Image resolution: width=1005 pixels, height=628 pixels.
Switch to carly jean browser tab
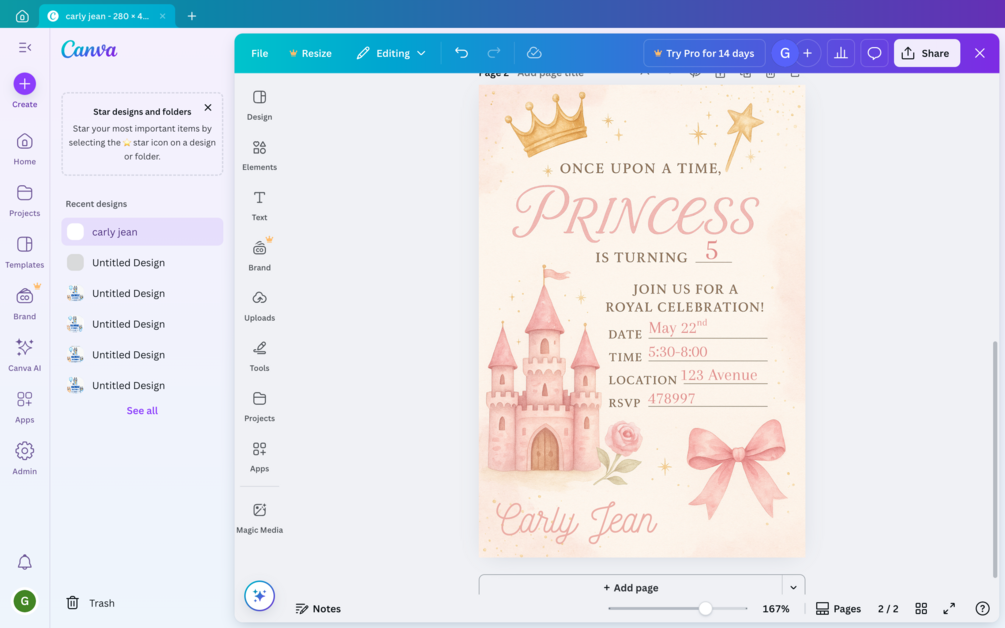point(106,16)
